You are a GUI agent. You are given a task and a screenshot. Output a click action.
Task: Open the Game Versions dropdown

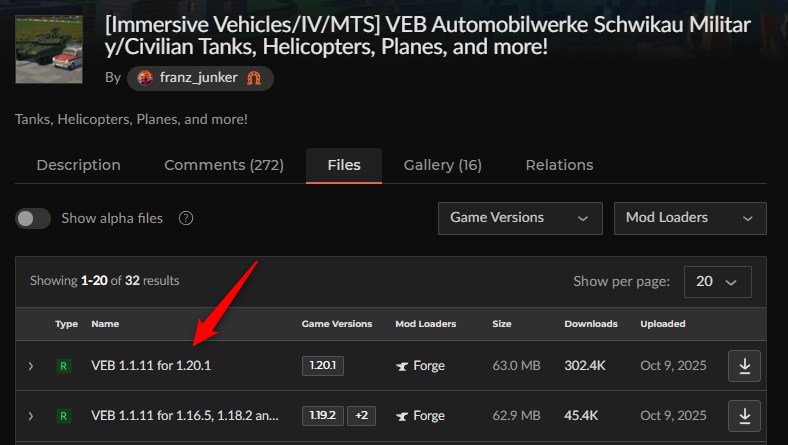[520, 218]
